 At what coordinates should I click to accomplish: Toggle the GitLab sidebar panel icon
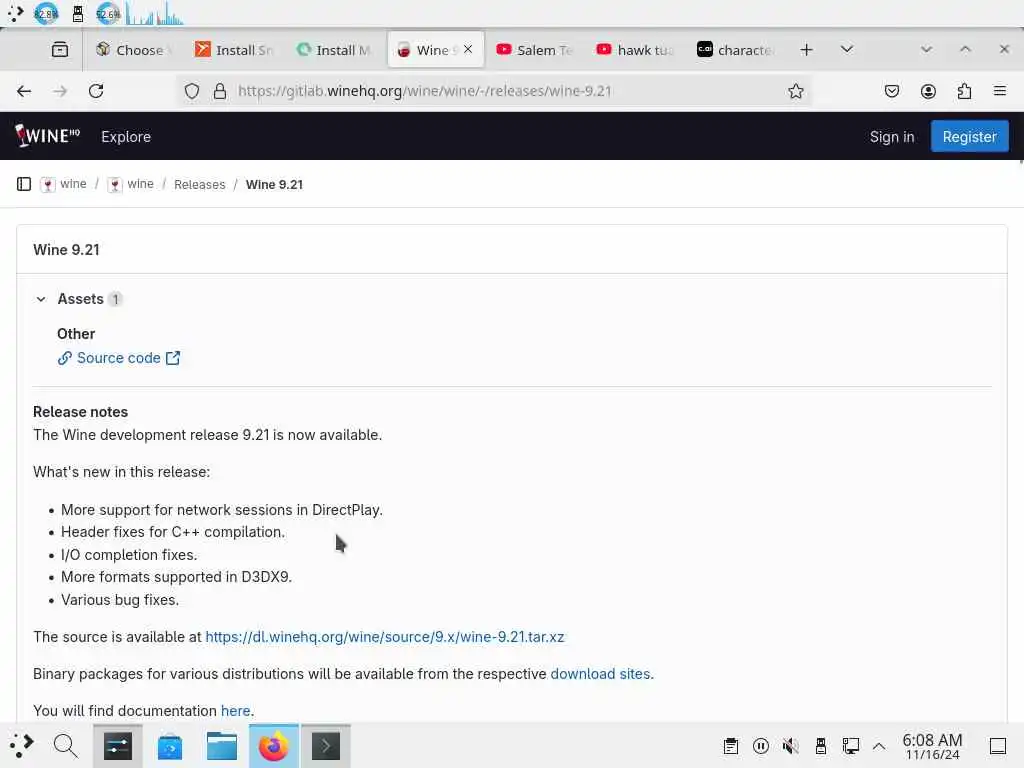tap(24, 184)
